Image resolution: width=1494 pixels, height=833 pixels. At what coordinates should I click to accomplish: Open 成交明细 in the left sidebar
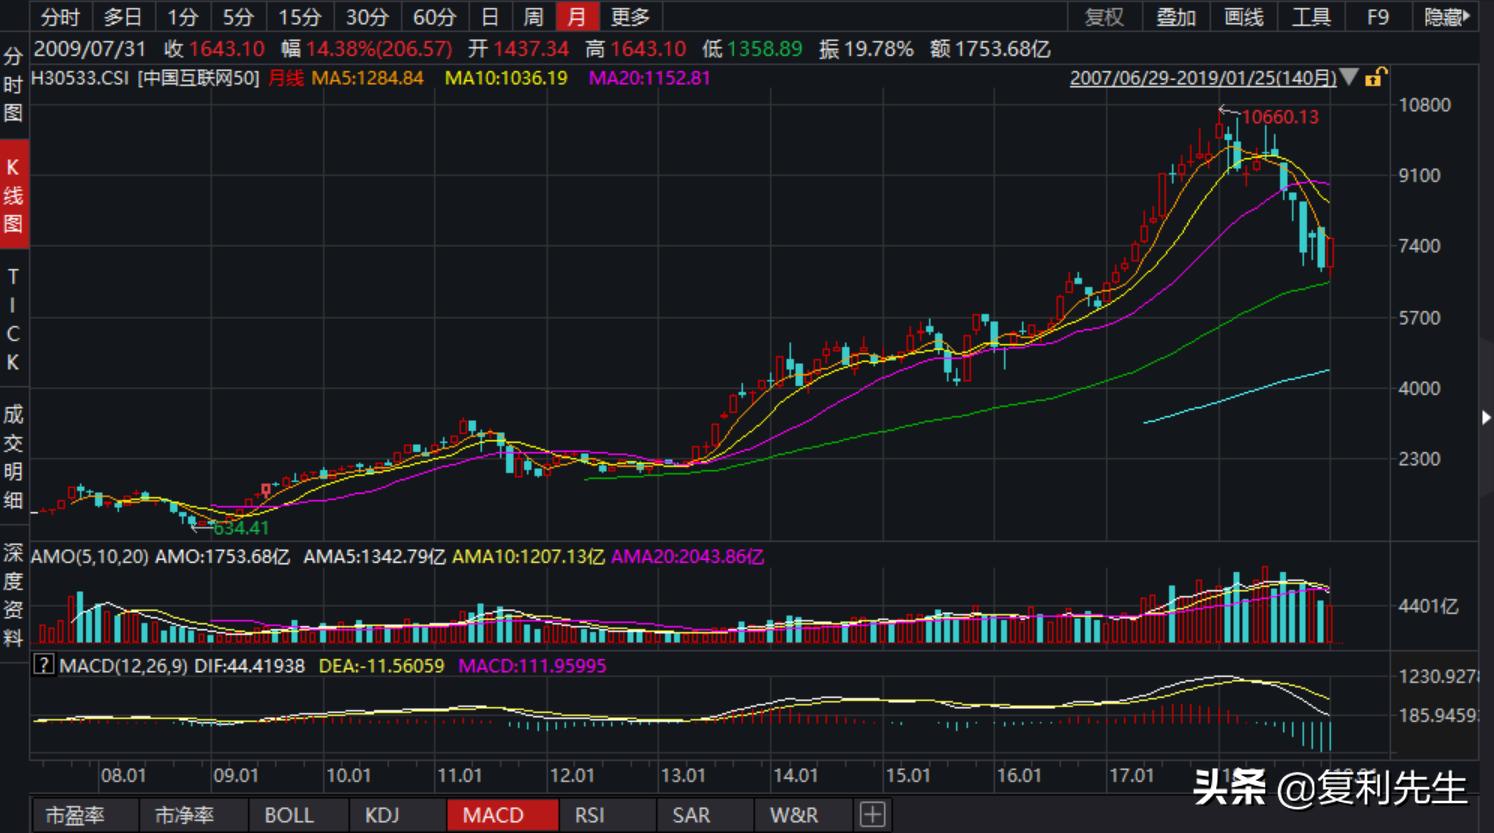coord(13,456)
